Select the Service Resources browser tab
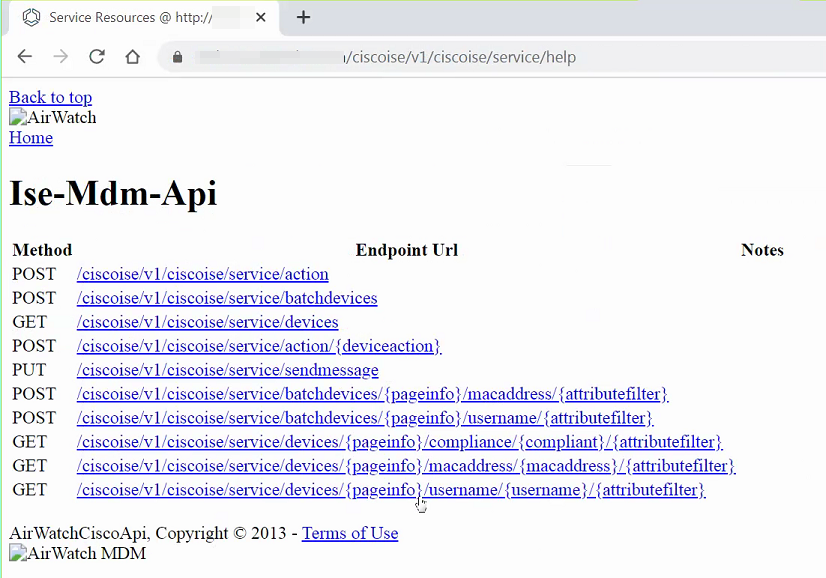This screenshot has width=826, height=578. (x=130, y=17)
